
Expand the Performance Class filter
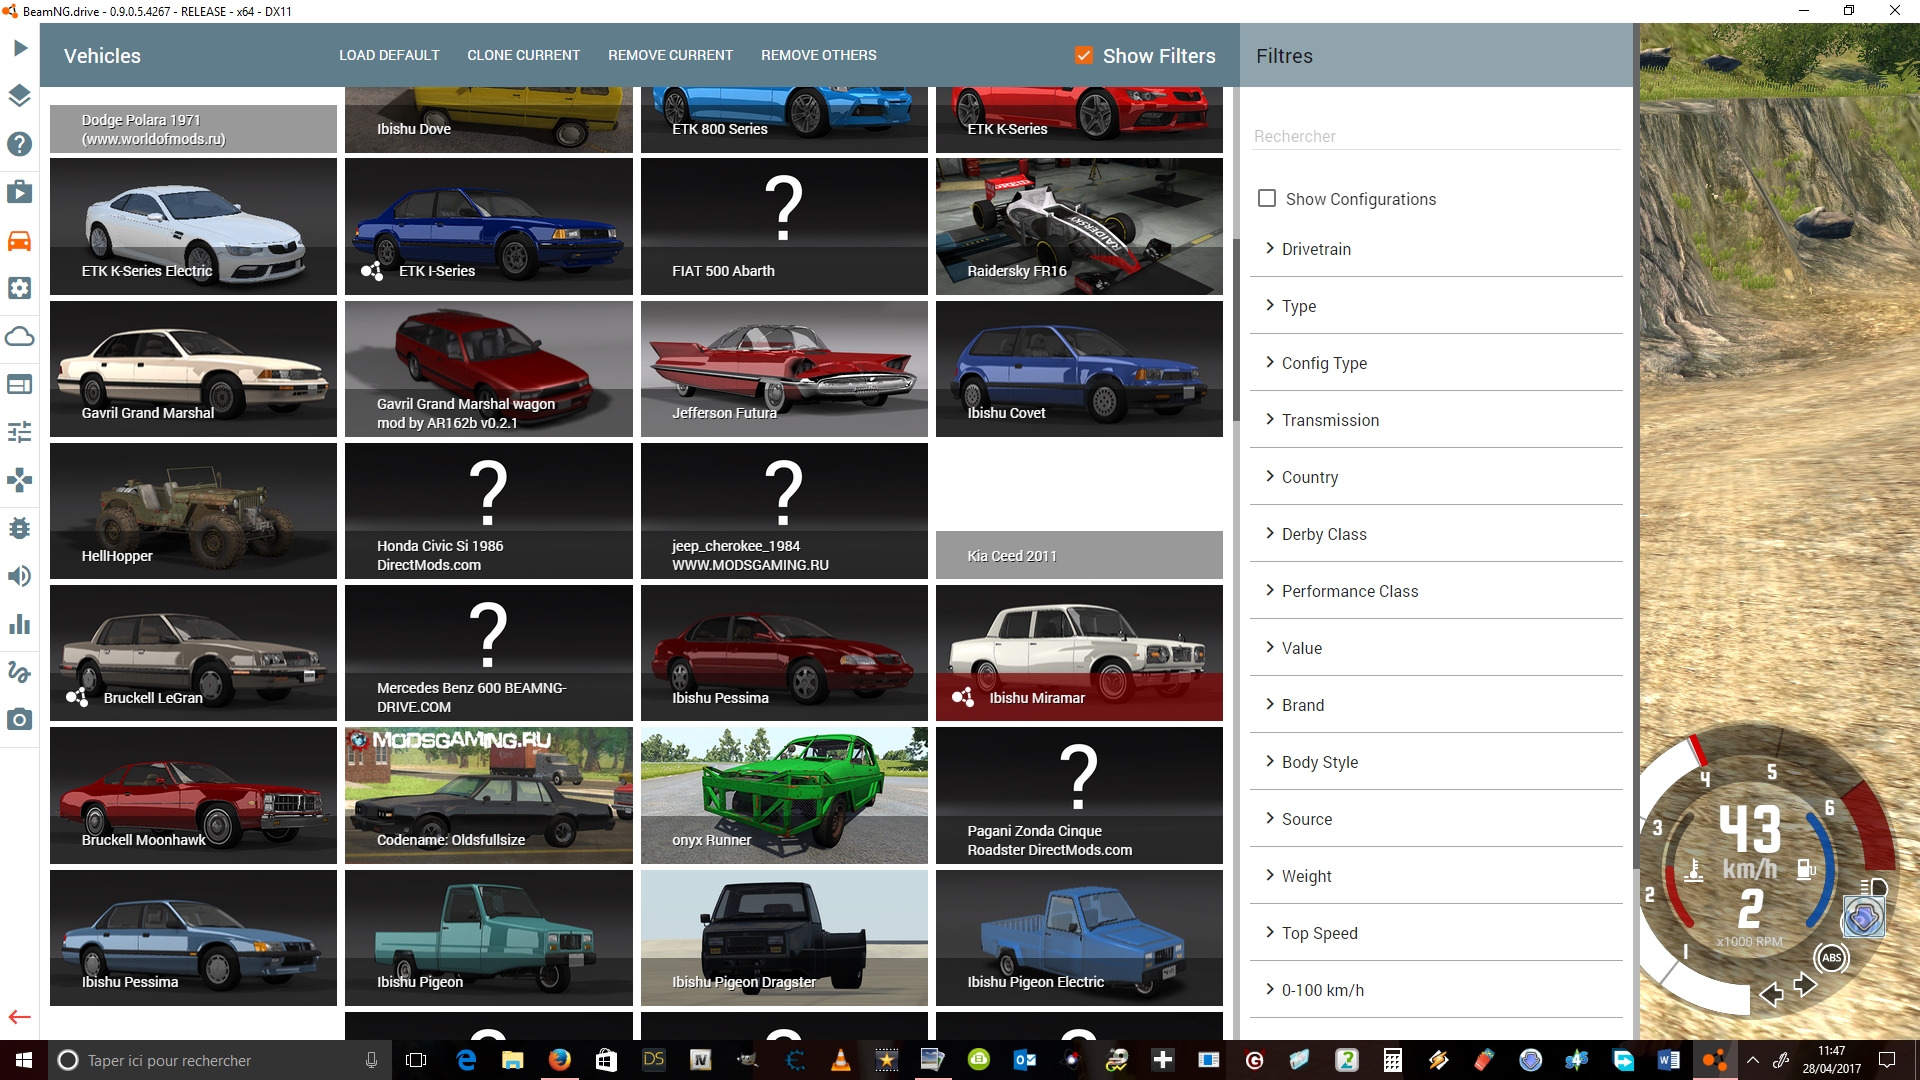pos(1436,591)
